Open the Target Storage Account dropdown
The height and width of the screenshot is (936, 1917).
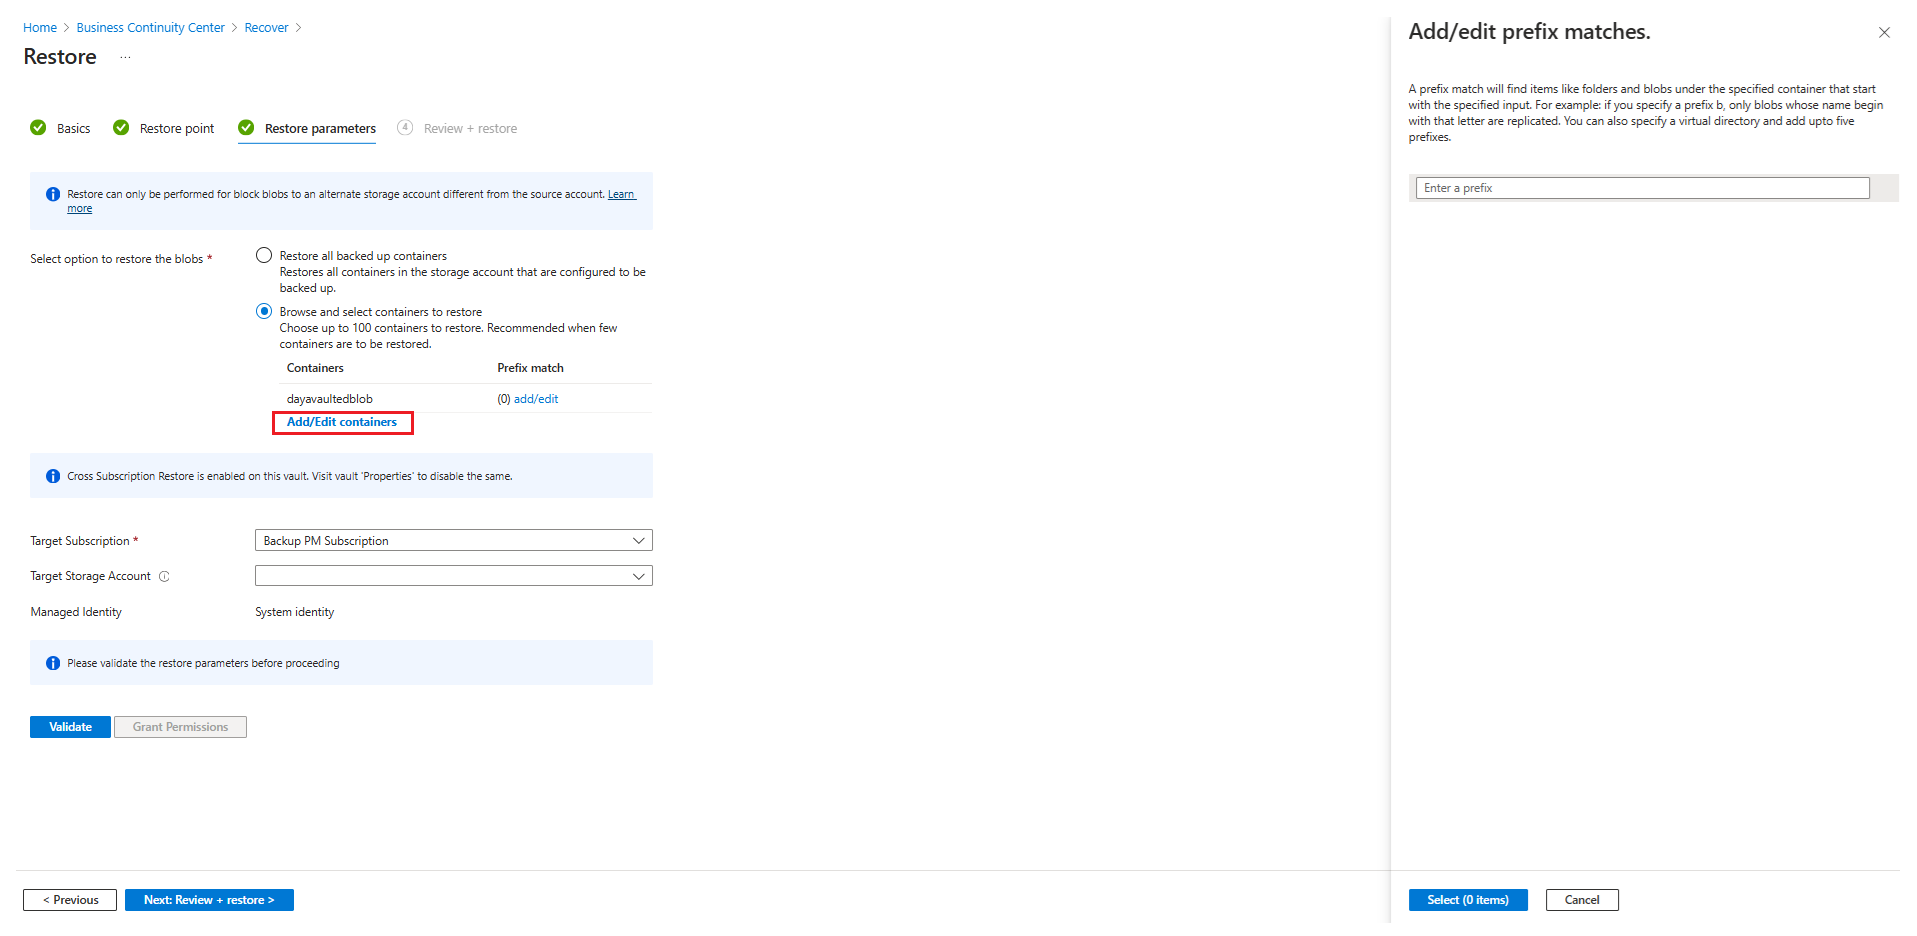453,577
